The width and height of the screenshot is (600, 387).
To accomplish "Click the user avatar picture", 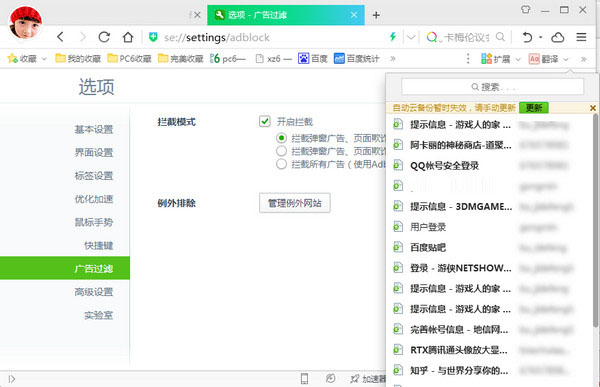I will [25, 23].
